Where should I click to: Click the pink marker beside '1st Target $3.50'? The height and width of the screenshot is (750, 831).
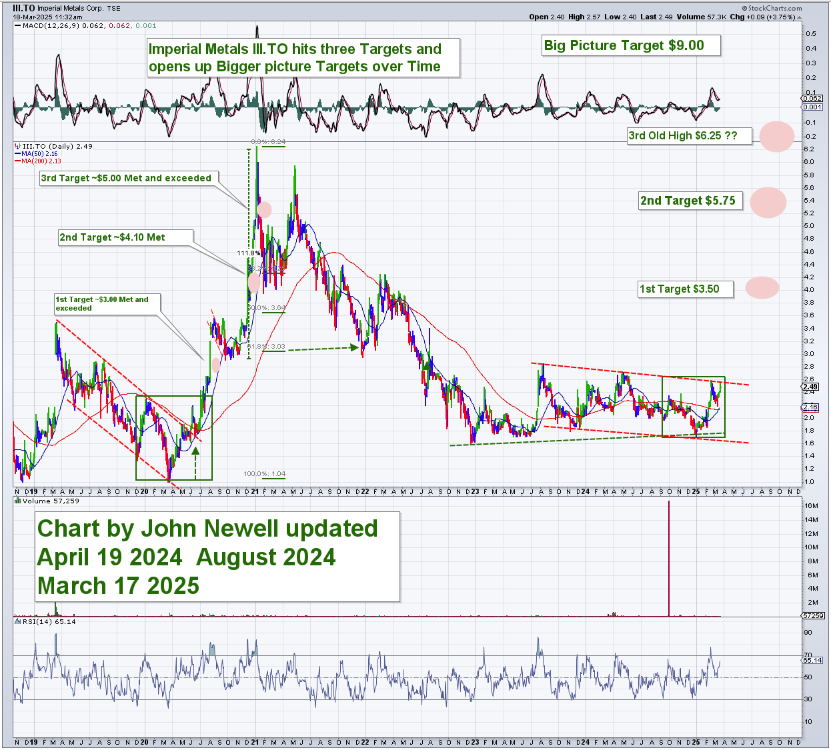762,288
